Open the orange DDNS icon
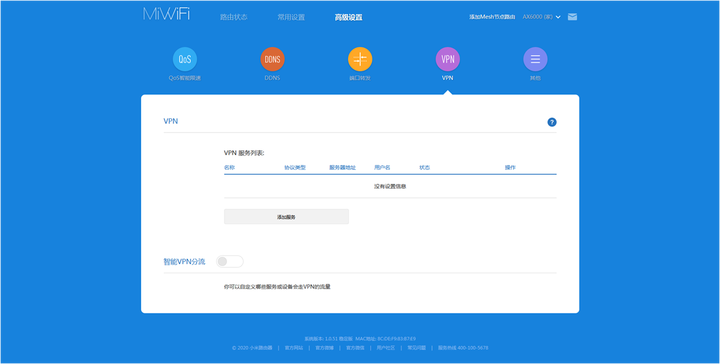 (x=272, y=59)
